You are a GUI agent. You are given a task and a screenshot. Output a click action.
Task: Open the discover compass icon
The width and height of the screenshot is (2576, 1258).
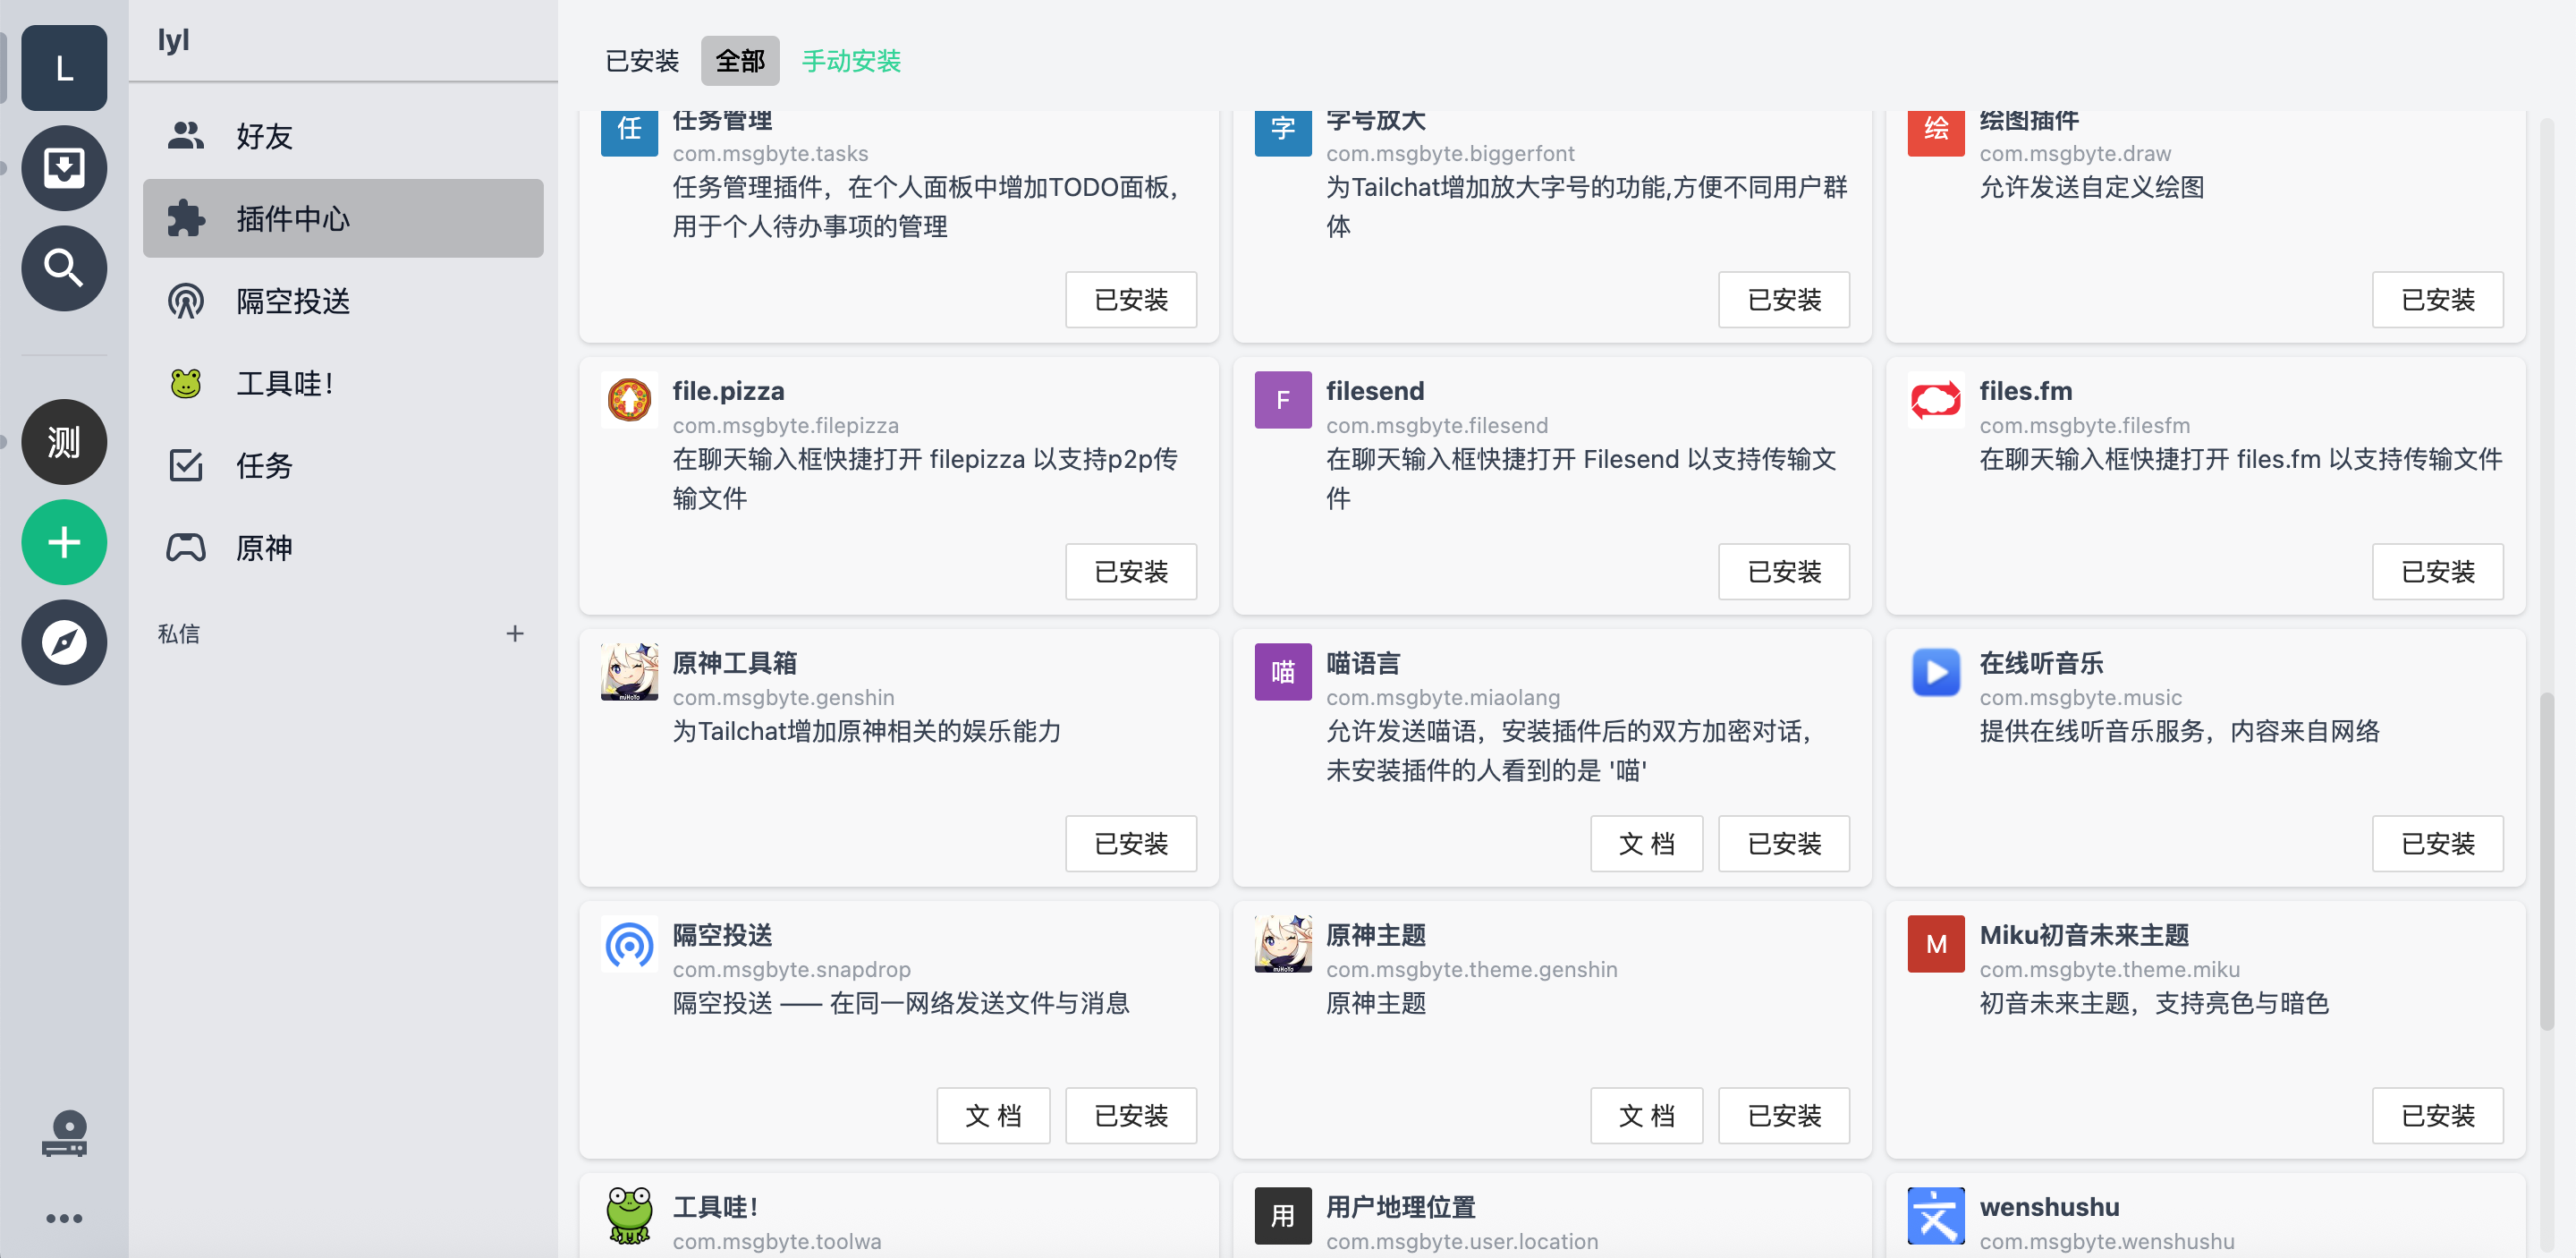[x=64, y=642]
